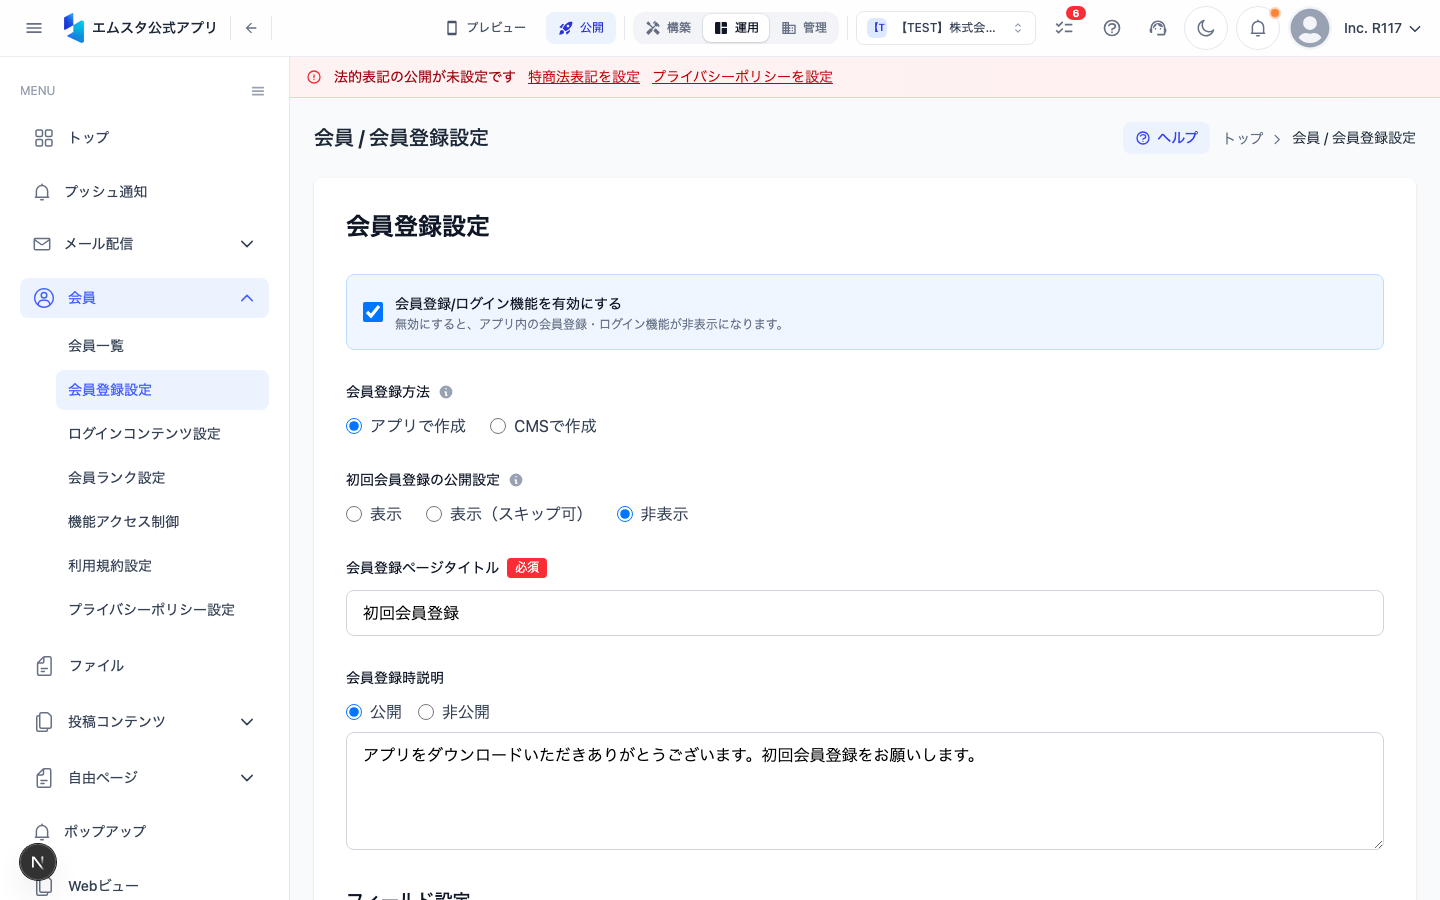Switch to 構築 mode tab
This screenshot has height=900, width=1440.
tap(668, 28)
